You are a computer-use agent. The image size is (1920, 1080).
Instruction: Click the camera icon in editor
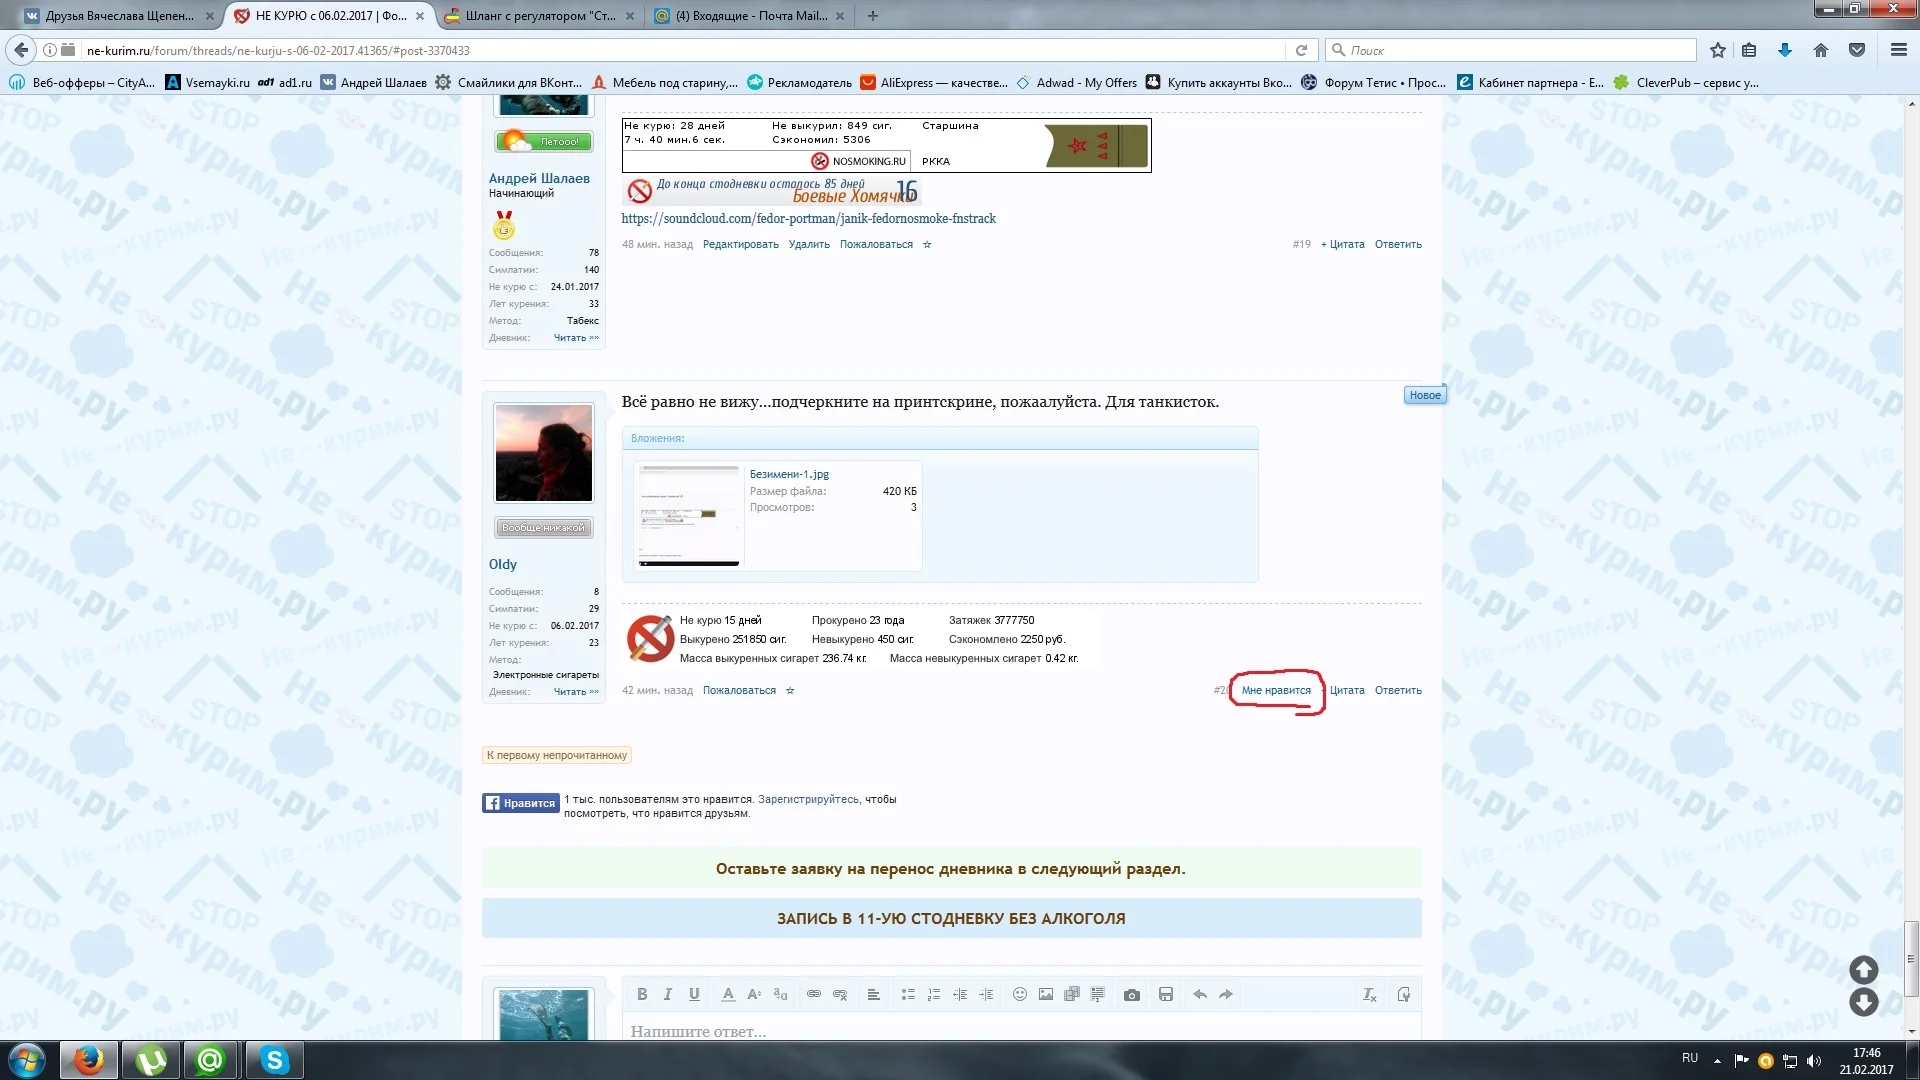click(x=1131, y=994)
